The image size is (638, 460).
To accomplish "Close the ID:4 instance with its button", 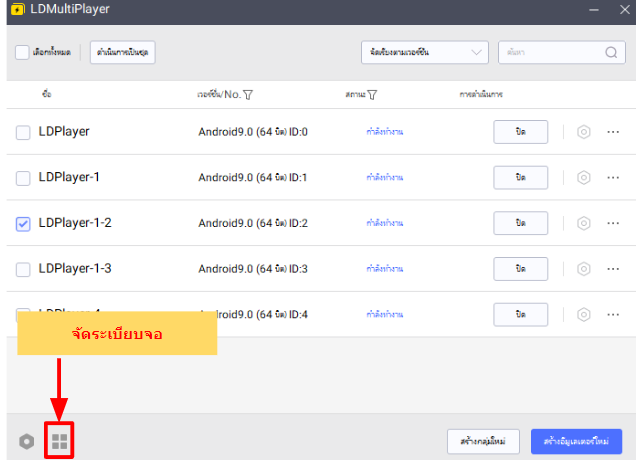I will click(x=521, y=314).
